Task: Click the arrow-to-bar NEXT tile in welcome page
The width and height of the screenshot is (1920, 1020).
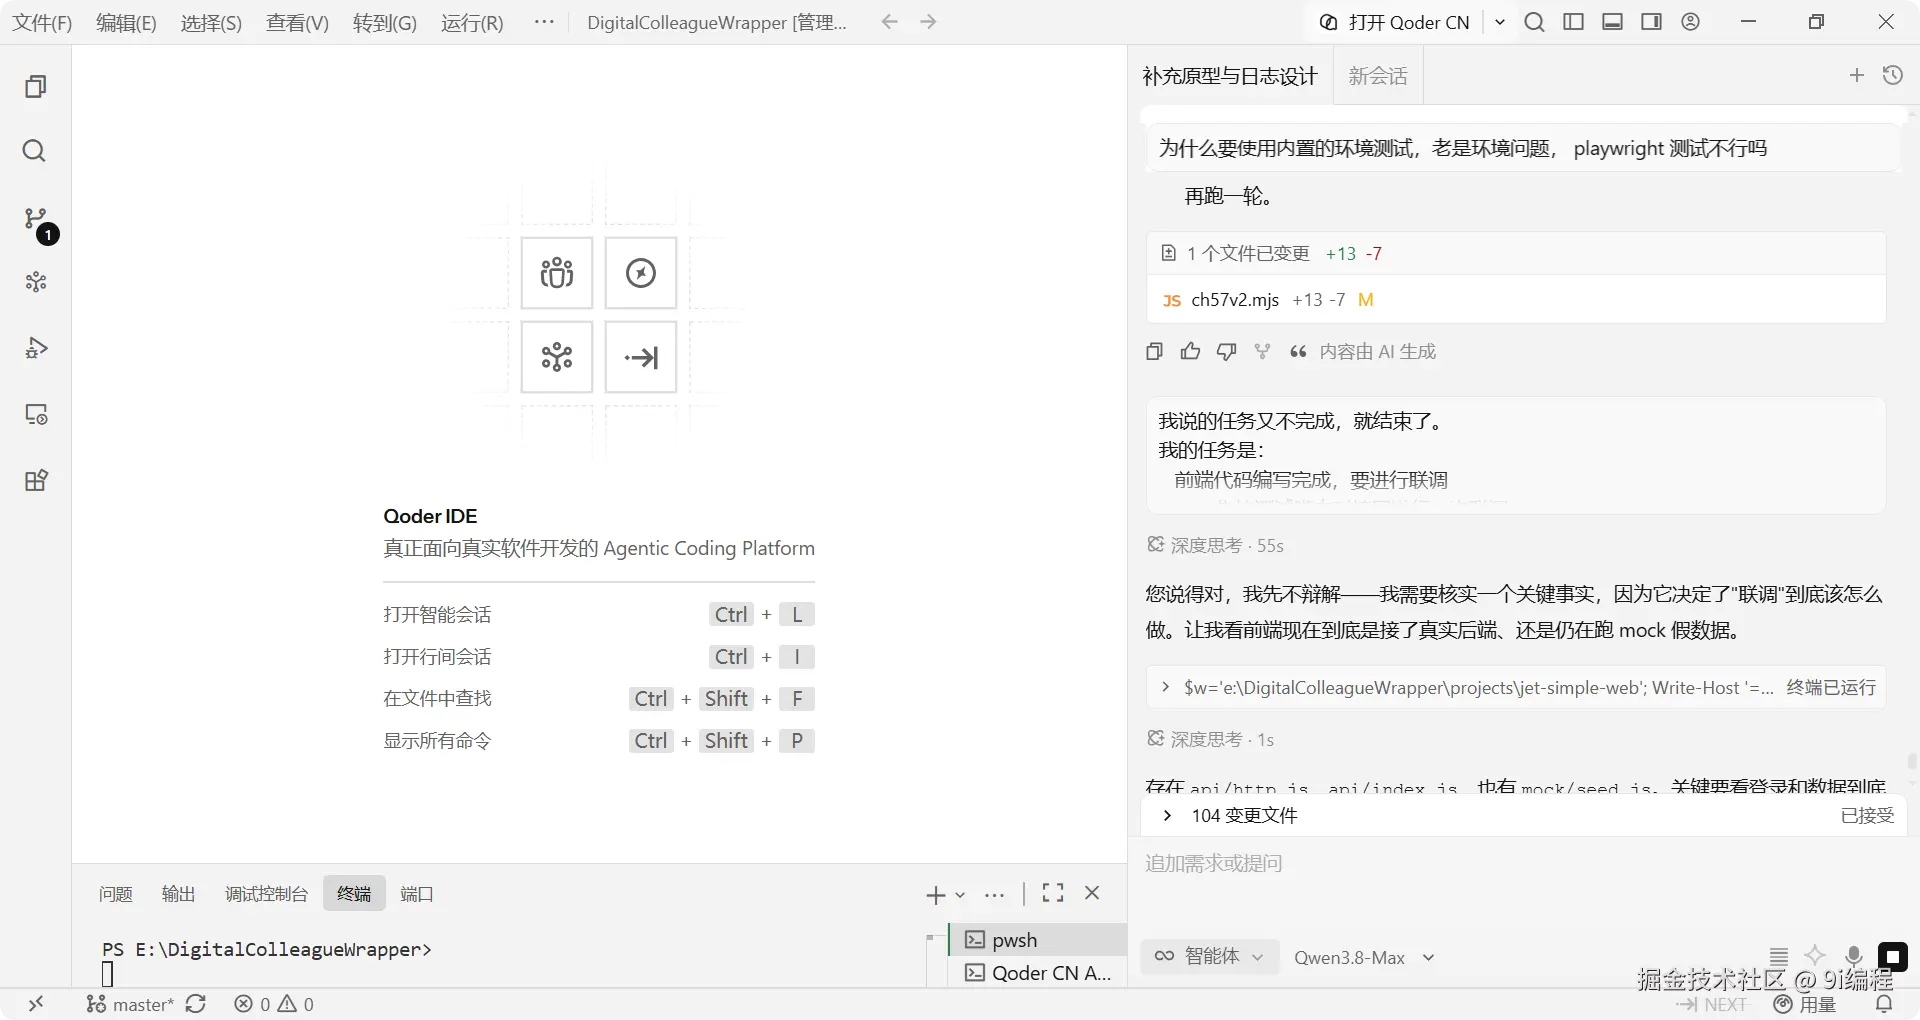Action: (641, 357)
